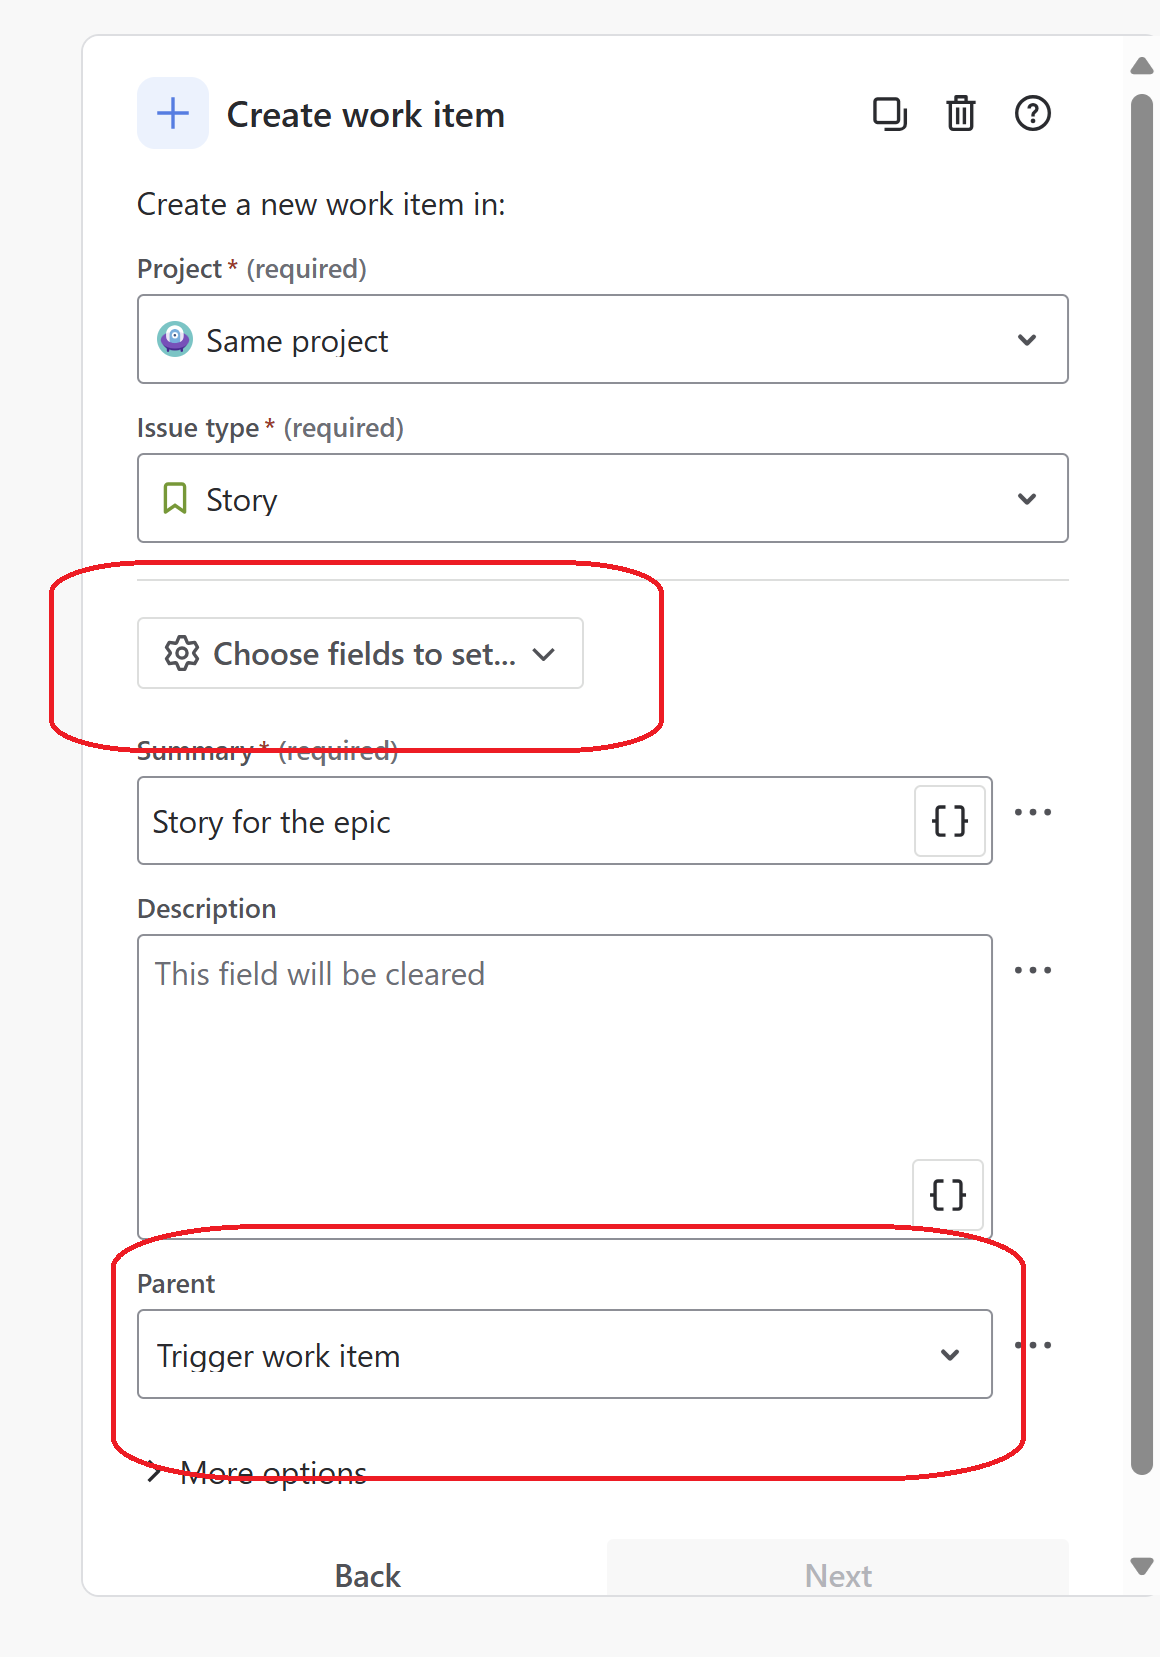Open the ellipsis menu next to Summary
This screenshot has height=1657, width=1160.
click(x=1033, y=811)
